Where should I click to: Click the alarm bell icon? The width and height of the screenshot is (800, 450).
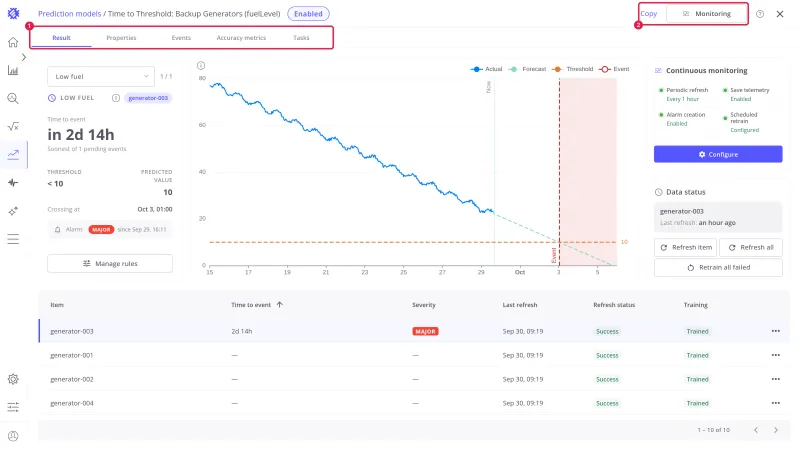58,230
